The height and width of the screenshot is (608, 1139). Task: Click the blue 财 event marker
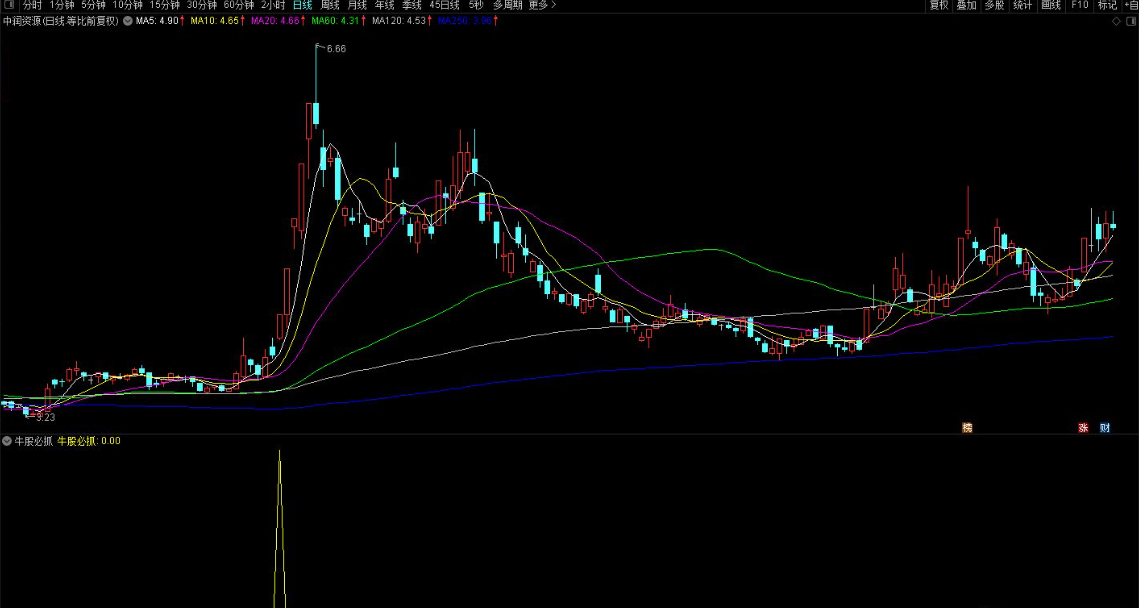point(1105,428)
